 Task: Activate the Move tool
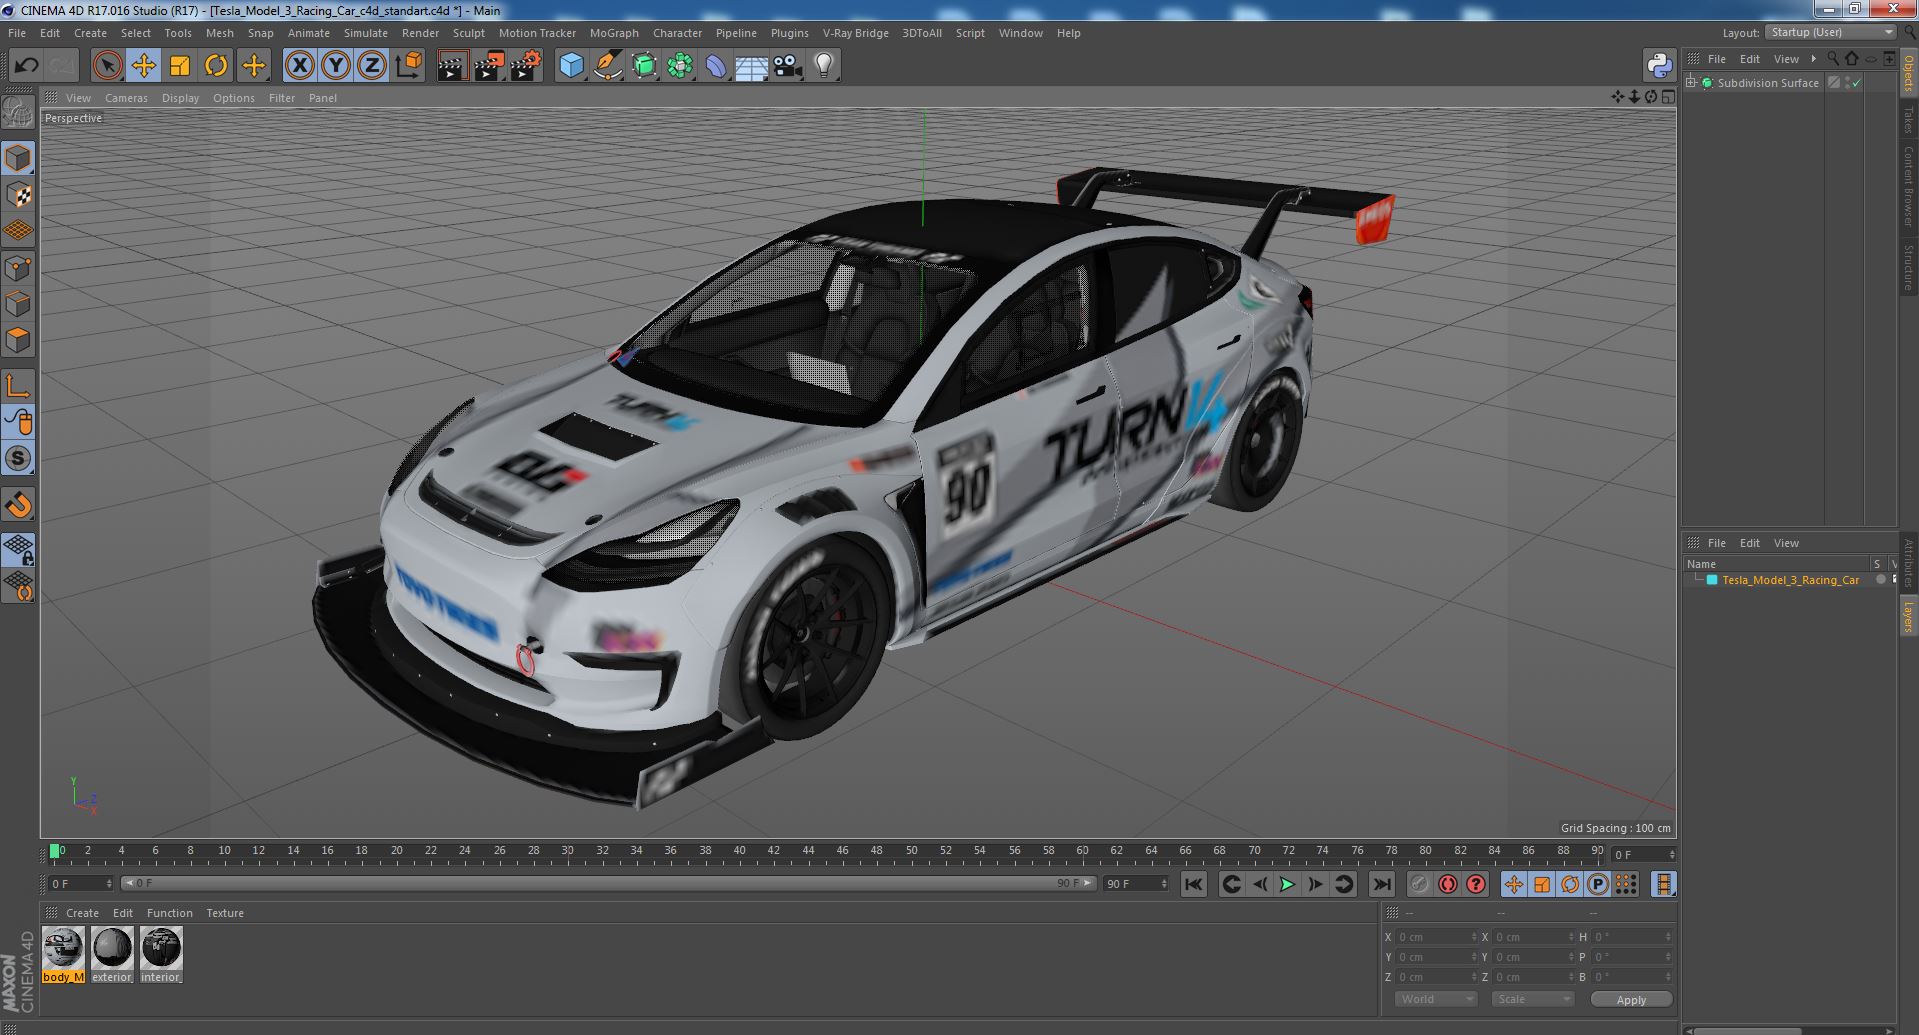(144, 66)
